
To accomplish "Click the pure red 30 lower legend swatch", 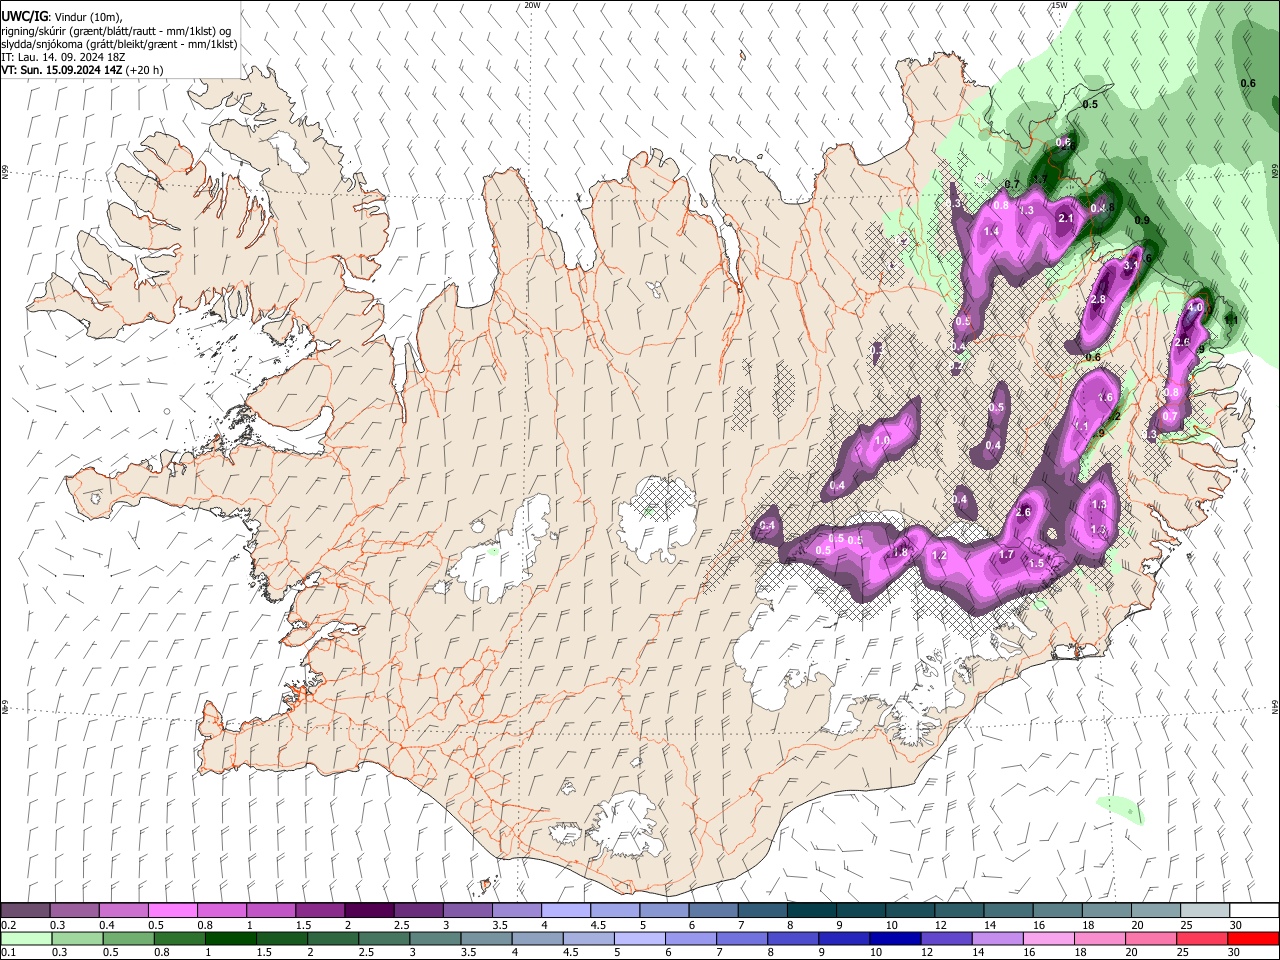I will (1252, 938).
